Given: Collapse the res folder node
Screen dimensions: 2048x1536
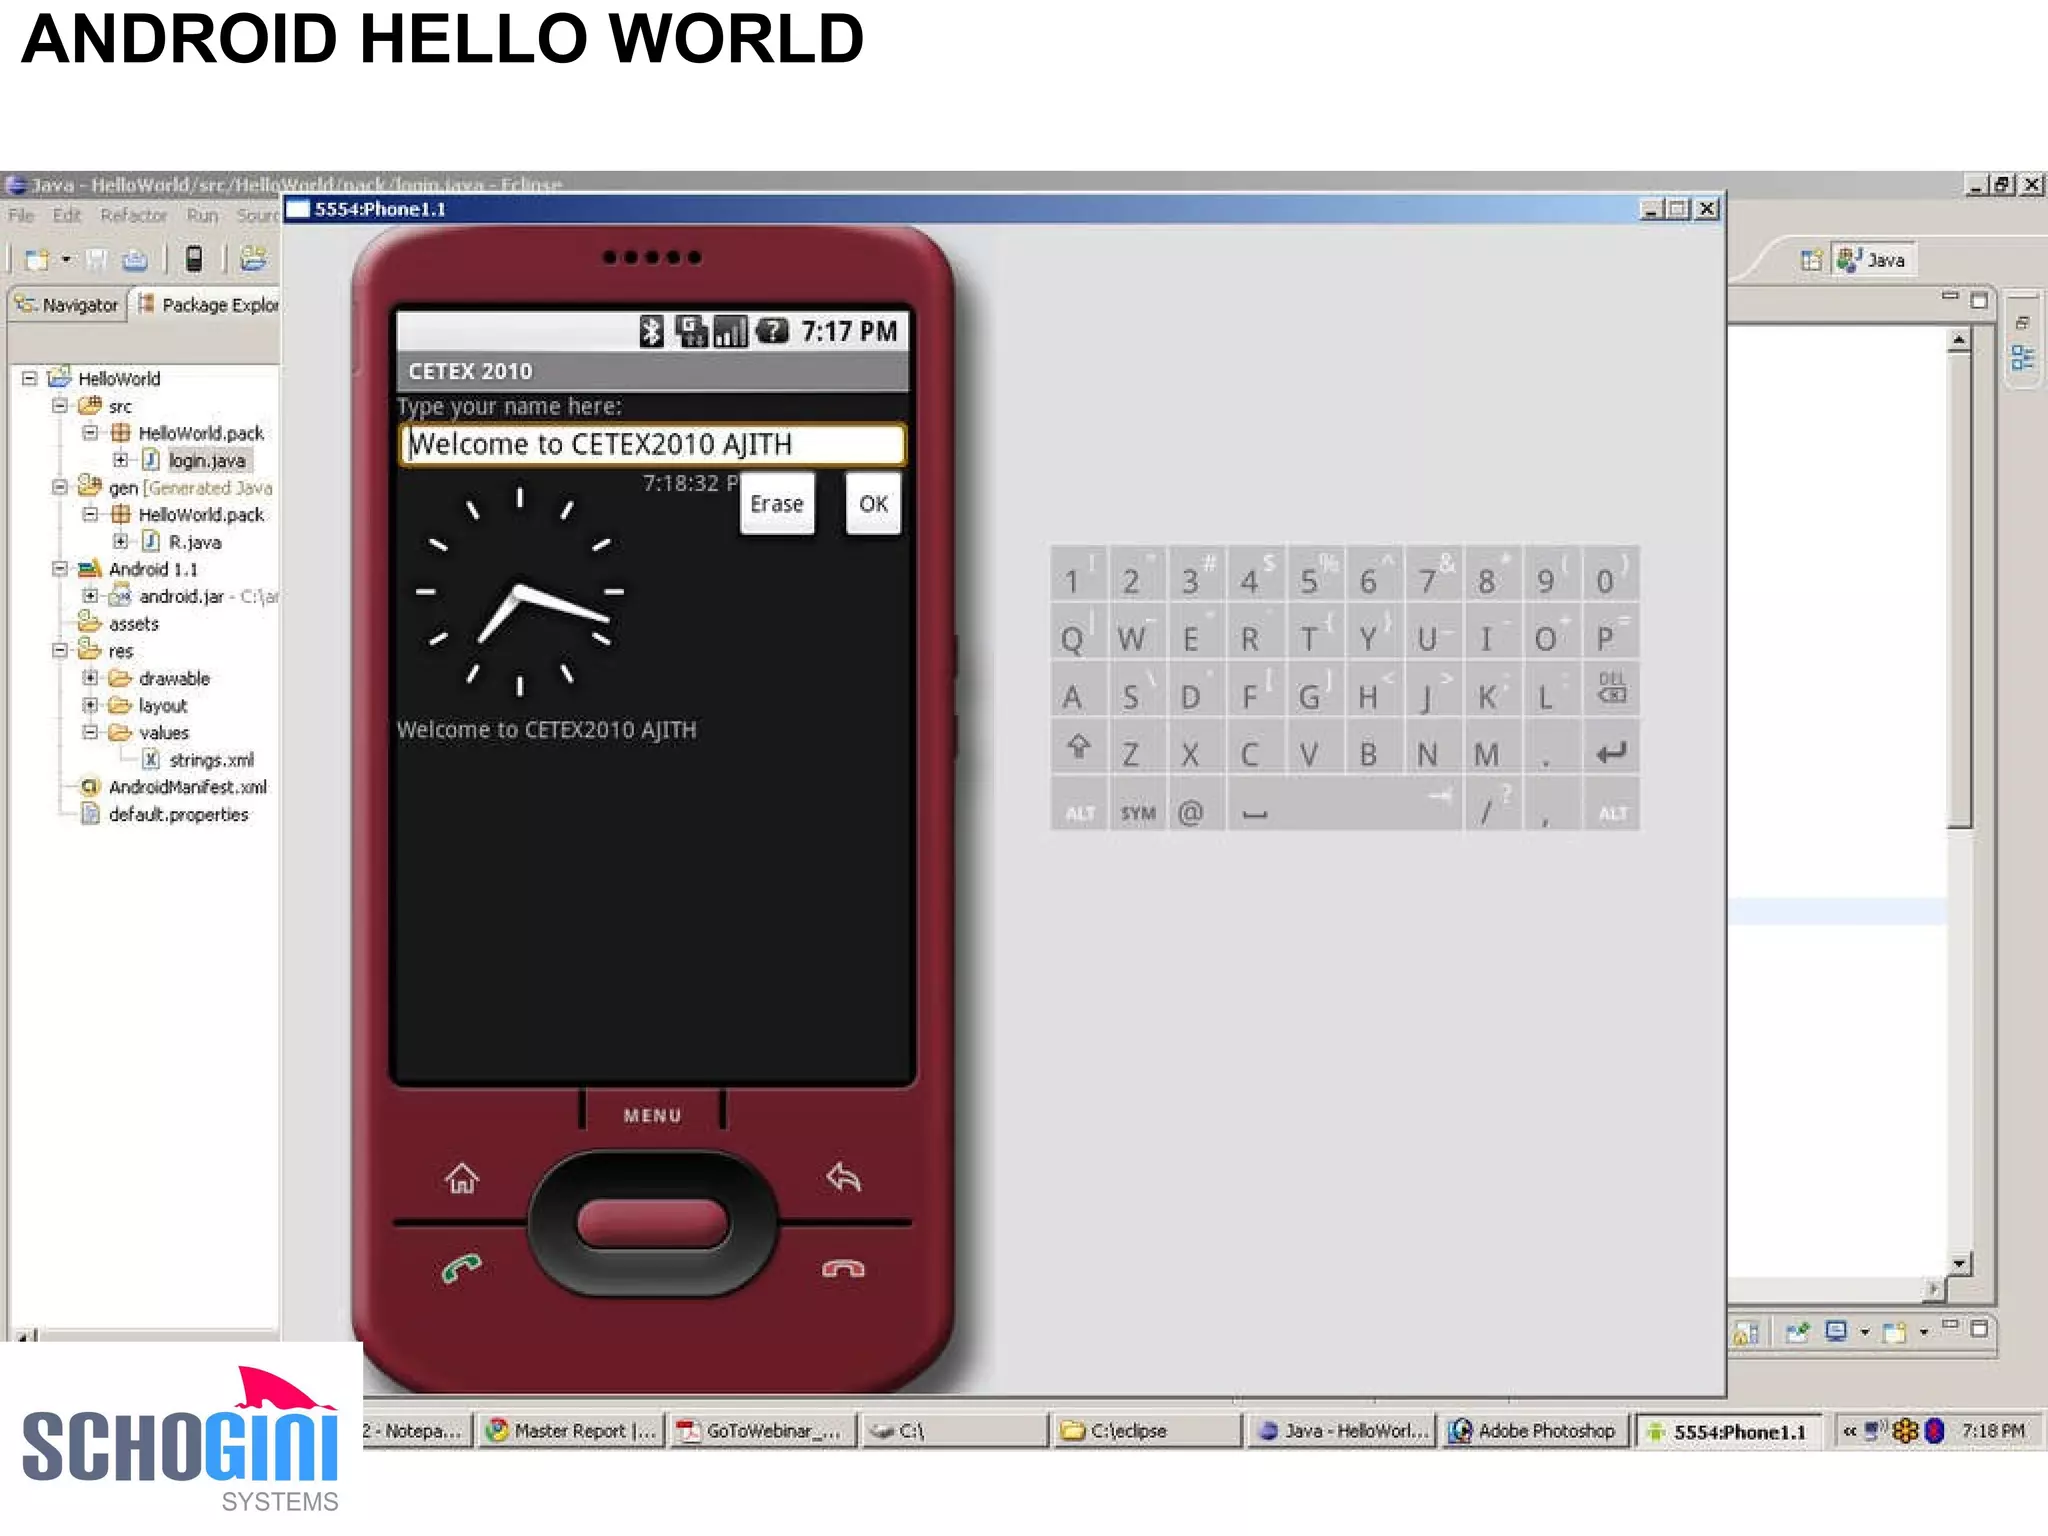Looking at the screenshot, I should 60,650.
